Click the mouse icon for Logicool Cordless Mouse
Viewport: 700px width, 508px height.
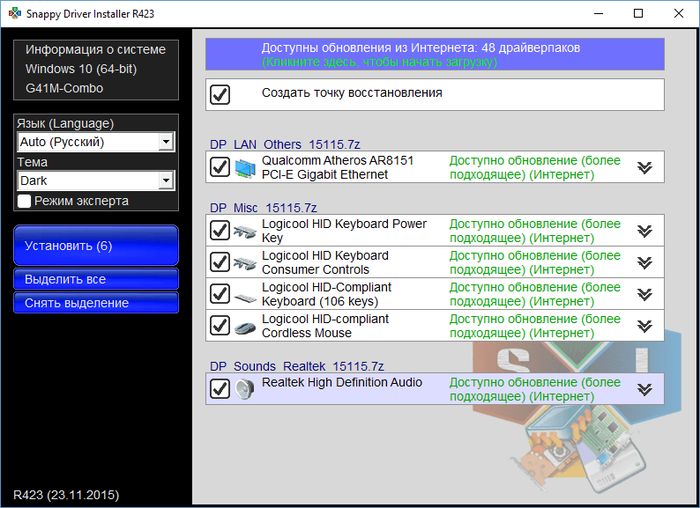click(245, 327)
